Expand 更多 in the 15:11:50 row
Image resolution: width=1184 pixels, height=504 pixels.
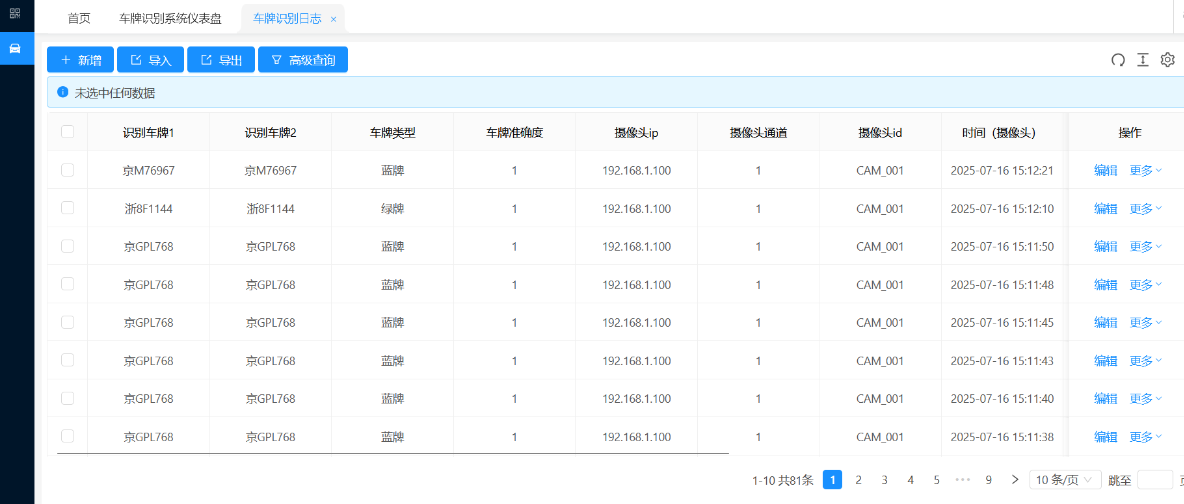(1145, 246)
